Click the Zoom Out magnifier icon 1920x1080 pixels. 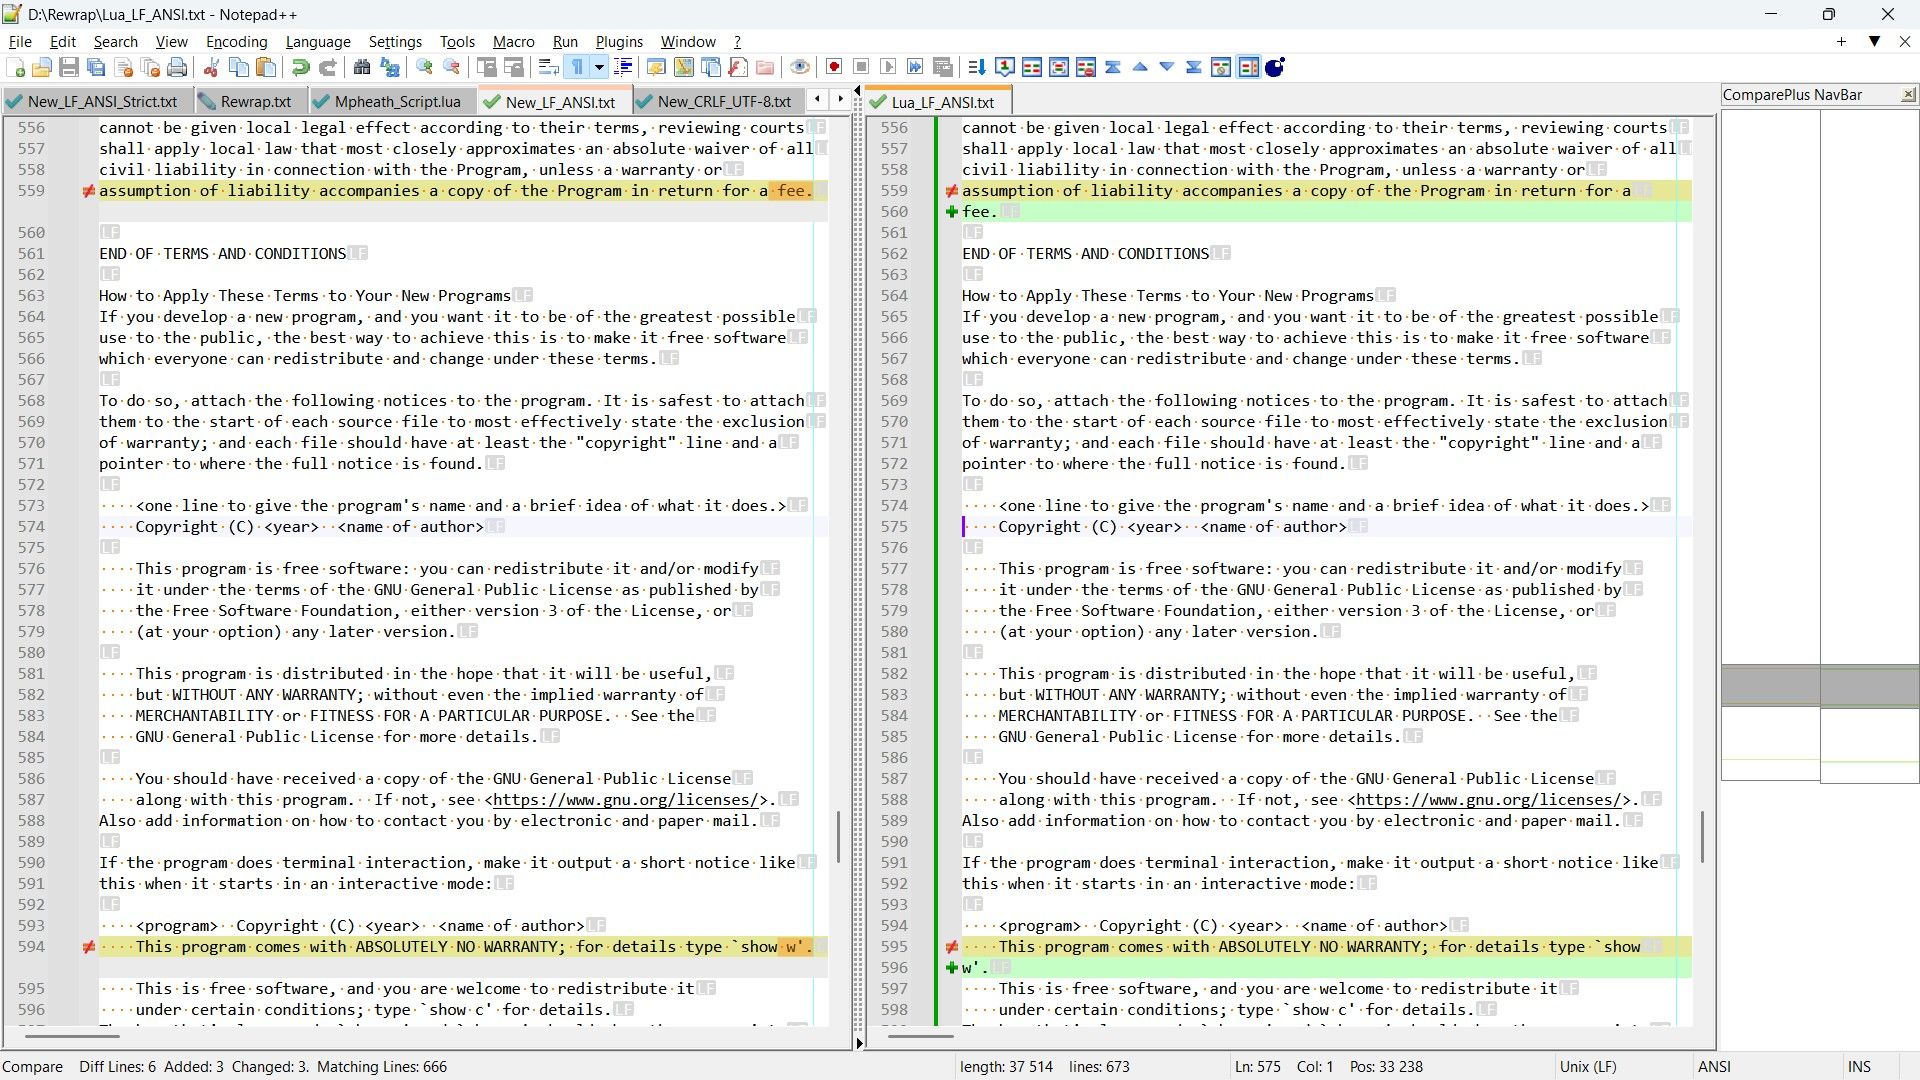click(452, 67)
